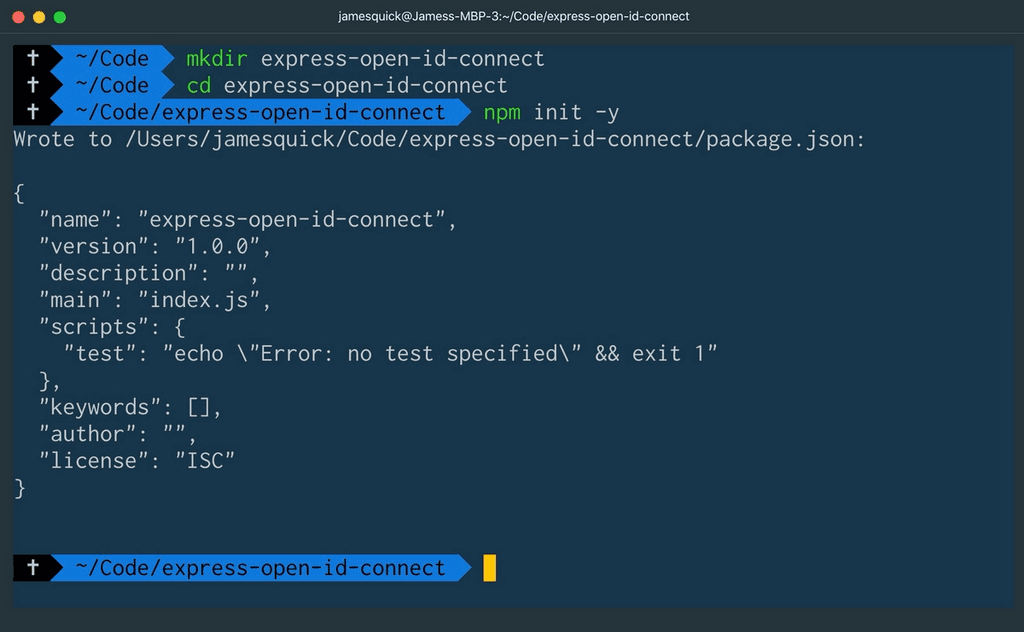Image resolution: width=1024 pixels, height=632 pixels.
Task: Click the window title showing jamesquick@Jamess-MBP-3
Action: click(x=512, y=16)
